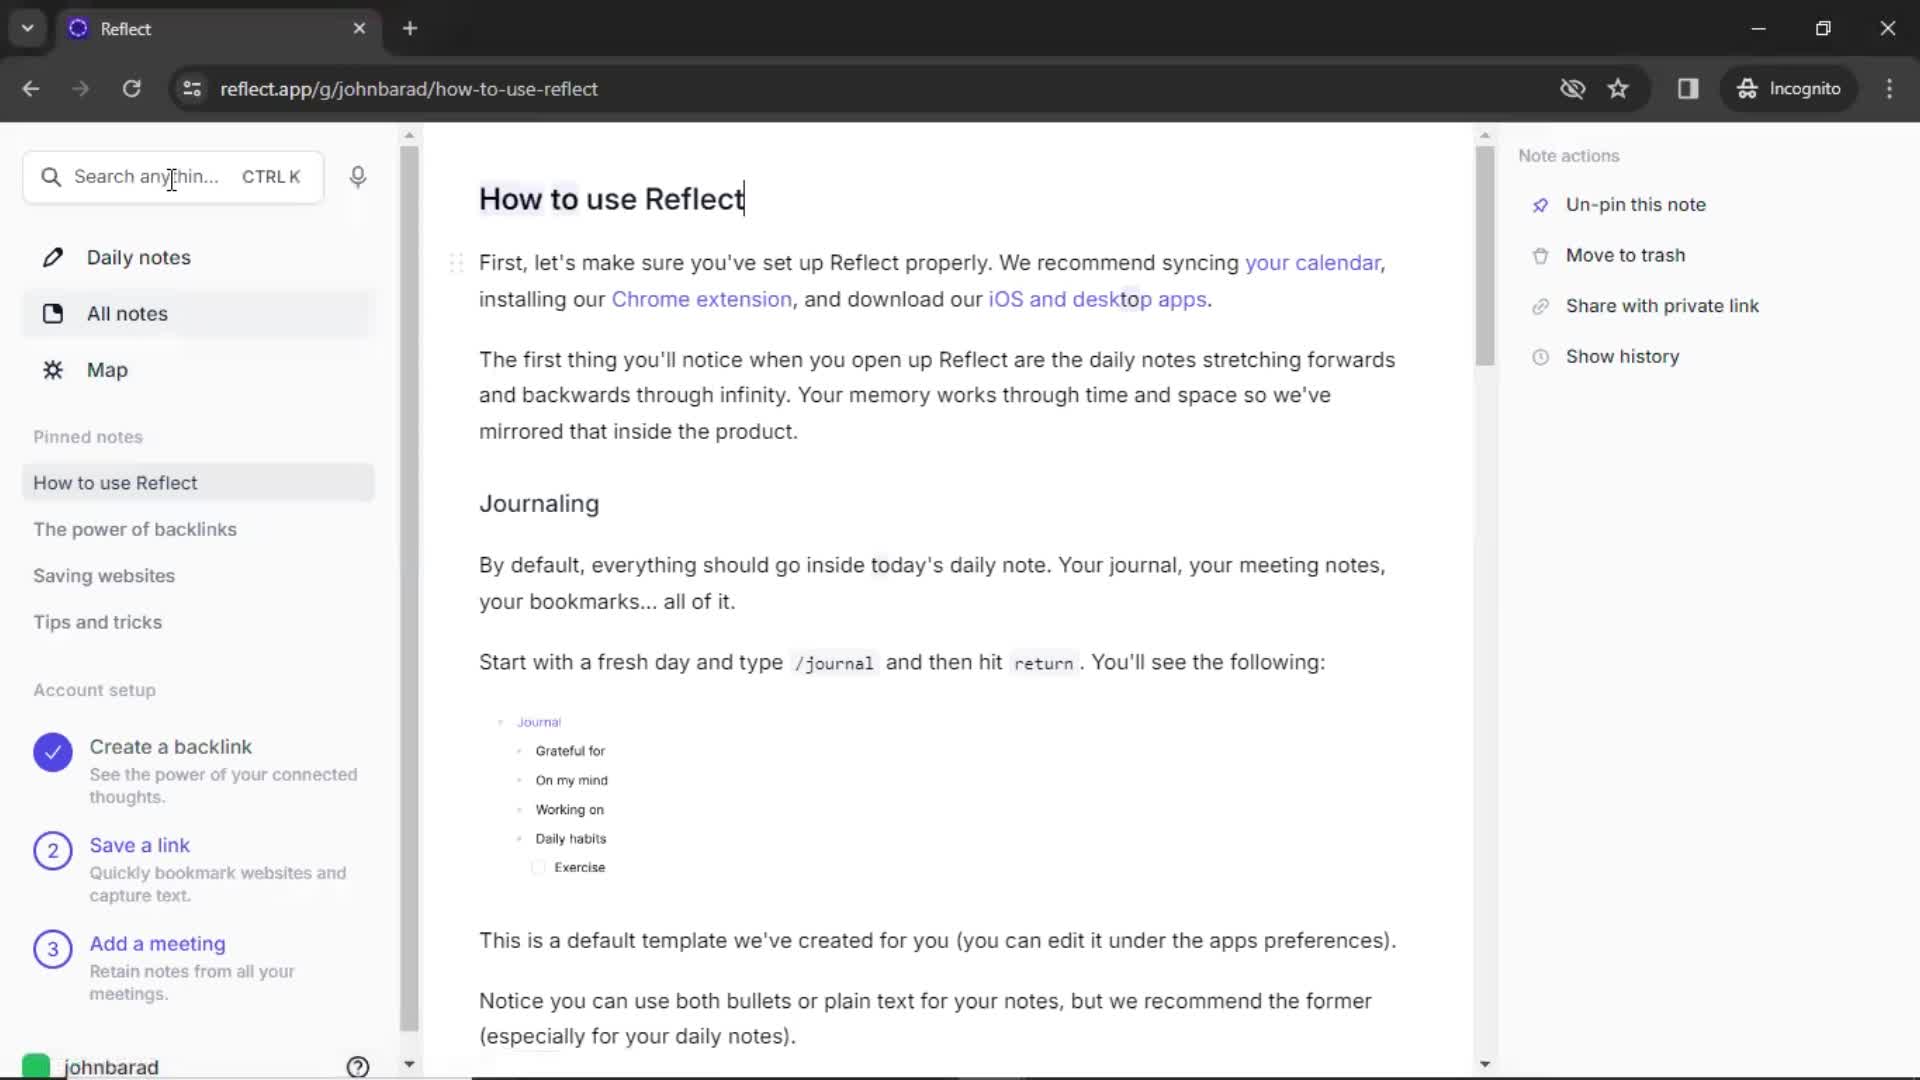Screen dimensions: 1920x1080
Task: Select pinned note How to use Reflect
Action: pyautogui.click(x=198, y=483)
